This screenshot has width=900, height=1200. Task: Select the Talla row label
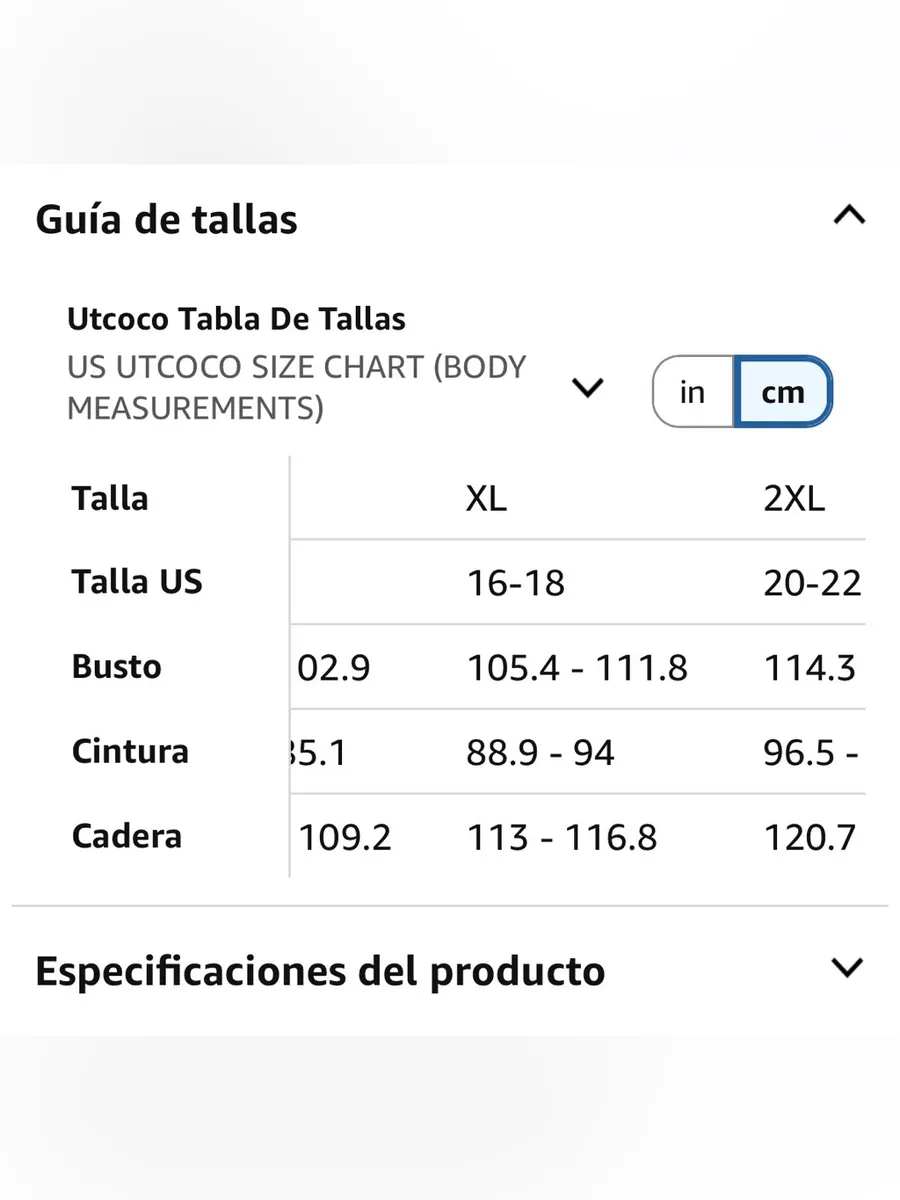(110, 498)
